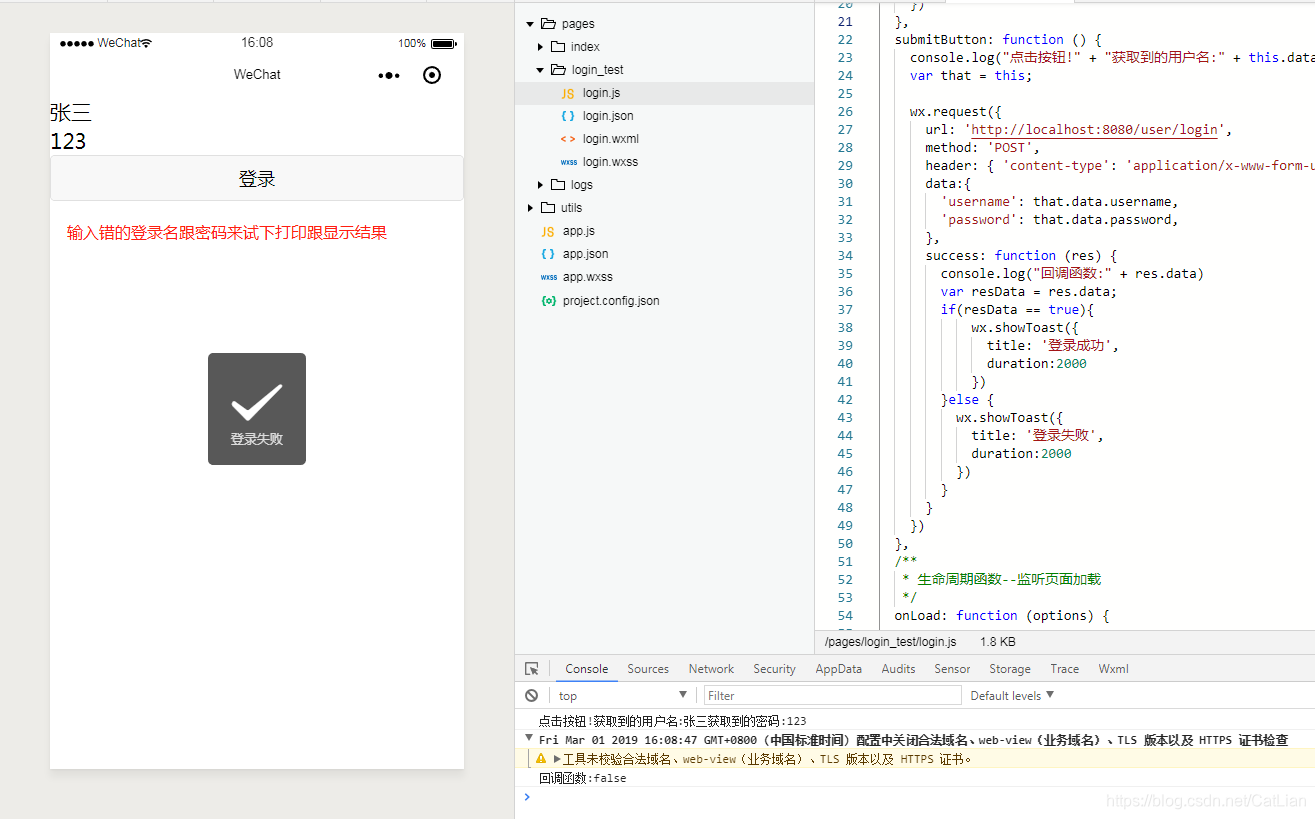The height and width of the screenshot is (819, 1315).
Task: Expand the utils folder arrow
Action: pyautogui.click(x=531, y=207)
